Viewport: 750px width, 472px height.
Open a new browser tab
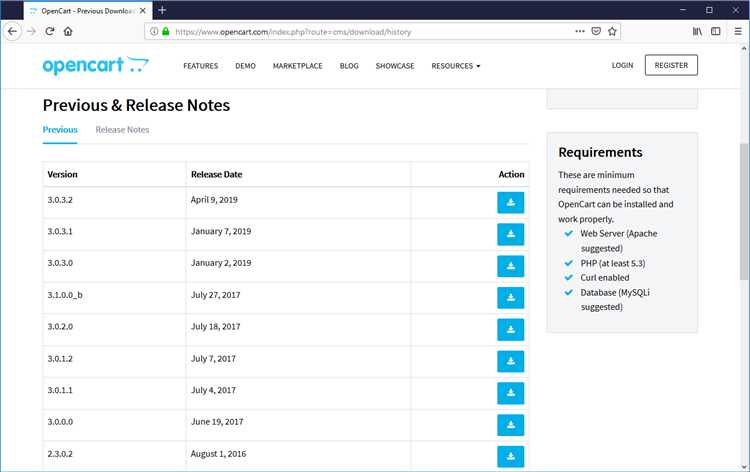(162, 10)
